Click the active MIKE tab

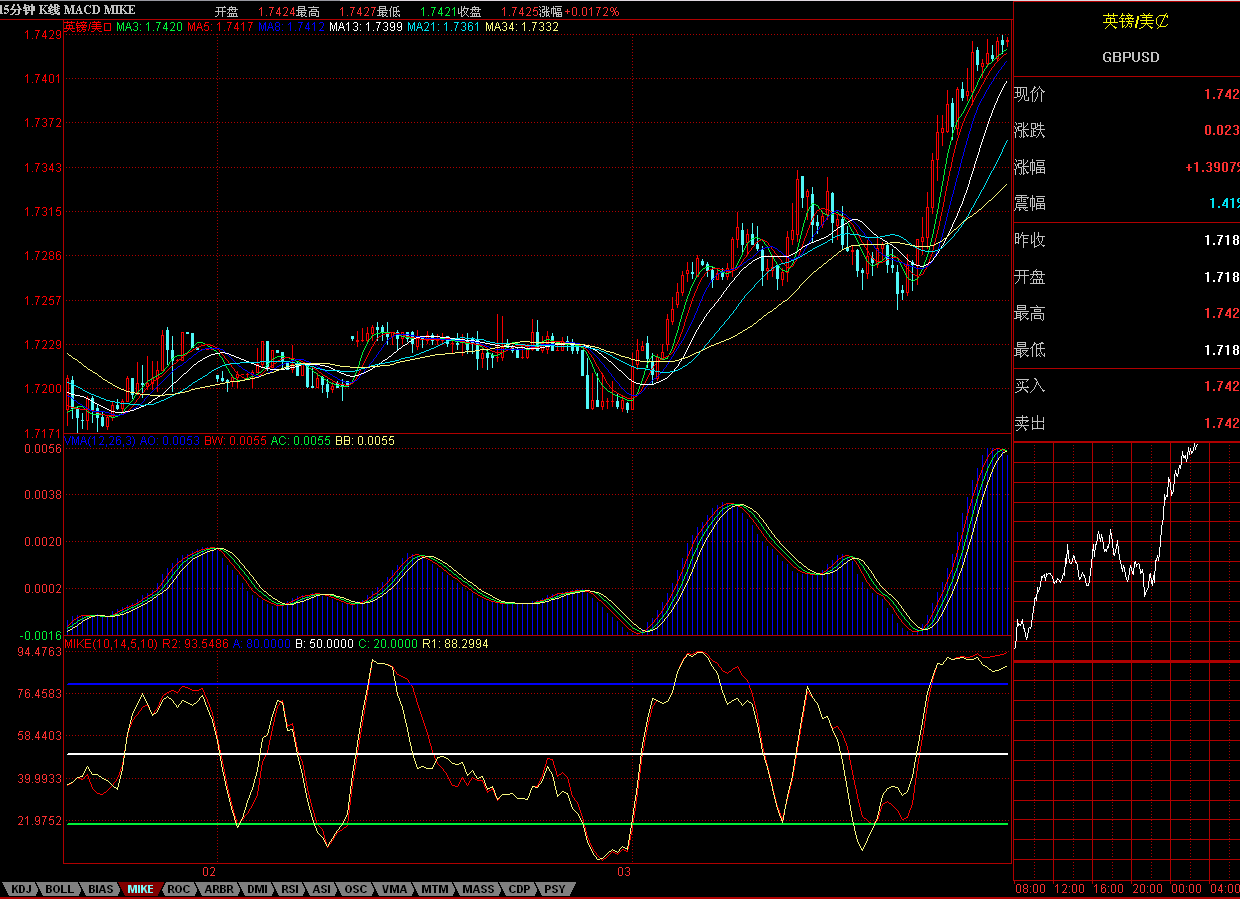[x=140, y=889]
